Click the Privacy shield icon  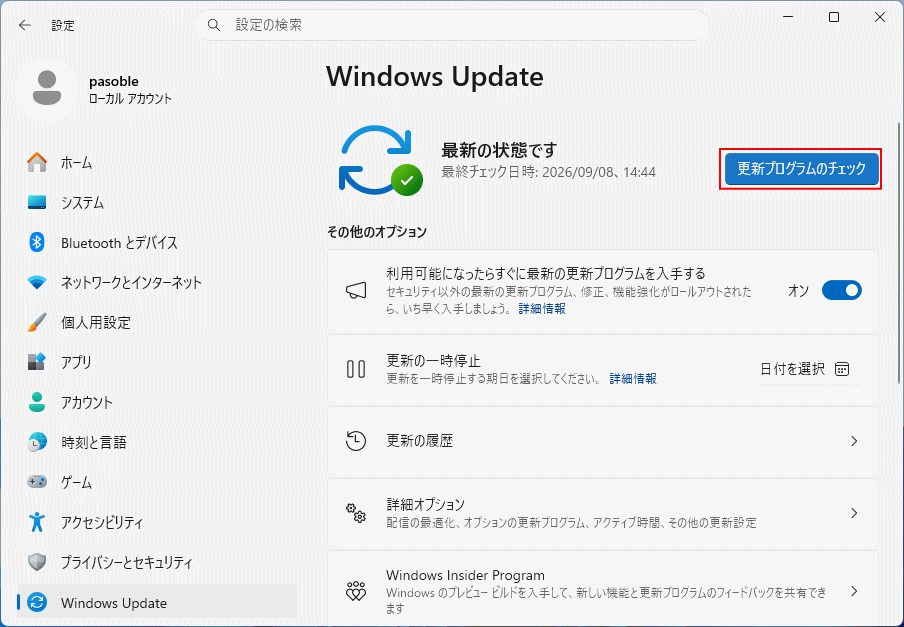tap(37, 562)
